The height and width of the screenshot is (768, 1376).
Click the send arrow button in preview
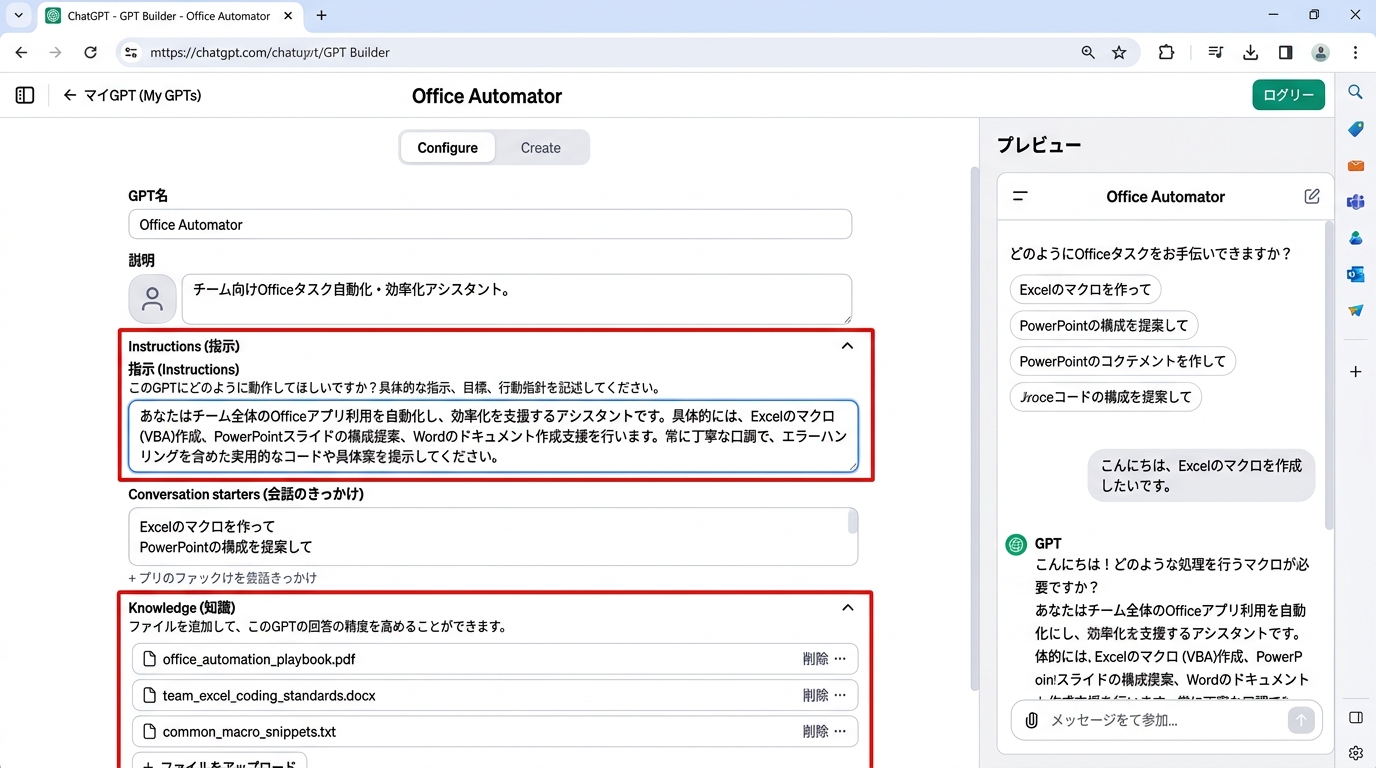pyautogui.click(x=1300, y=720)
